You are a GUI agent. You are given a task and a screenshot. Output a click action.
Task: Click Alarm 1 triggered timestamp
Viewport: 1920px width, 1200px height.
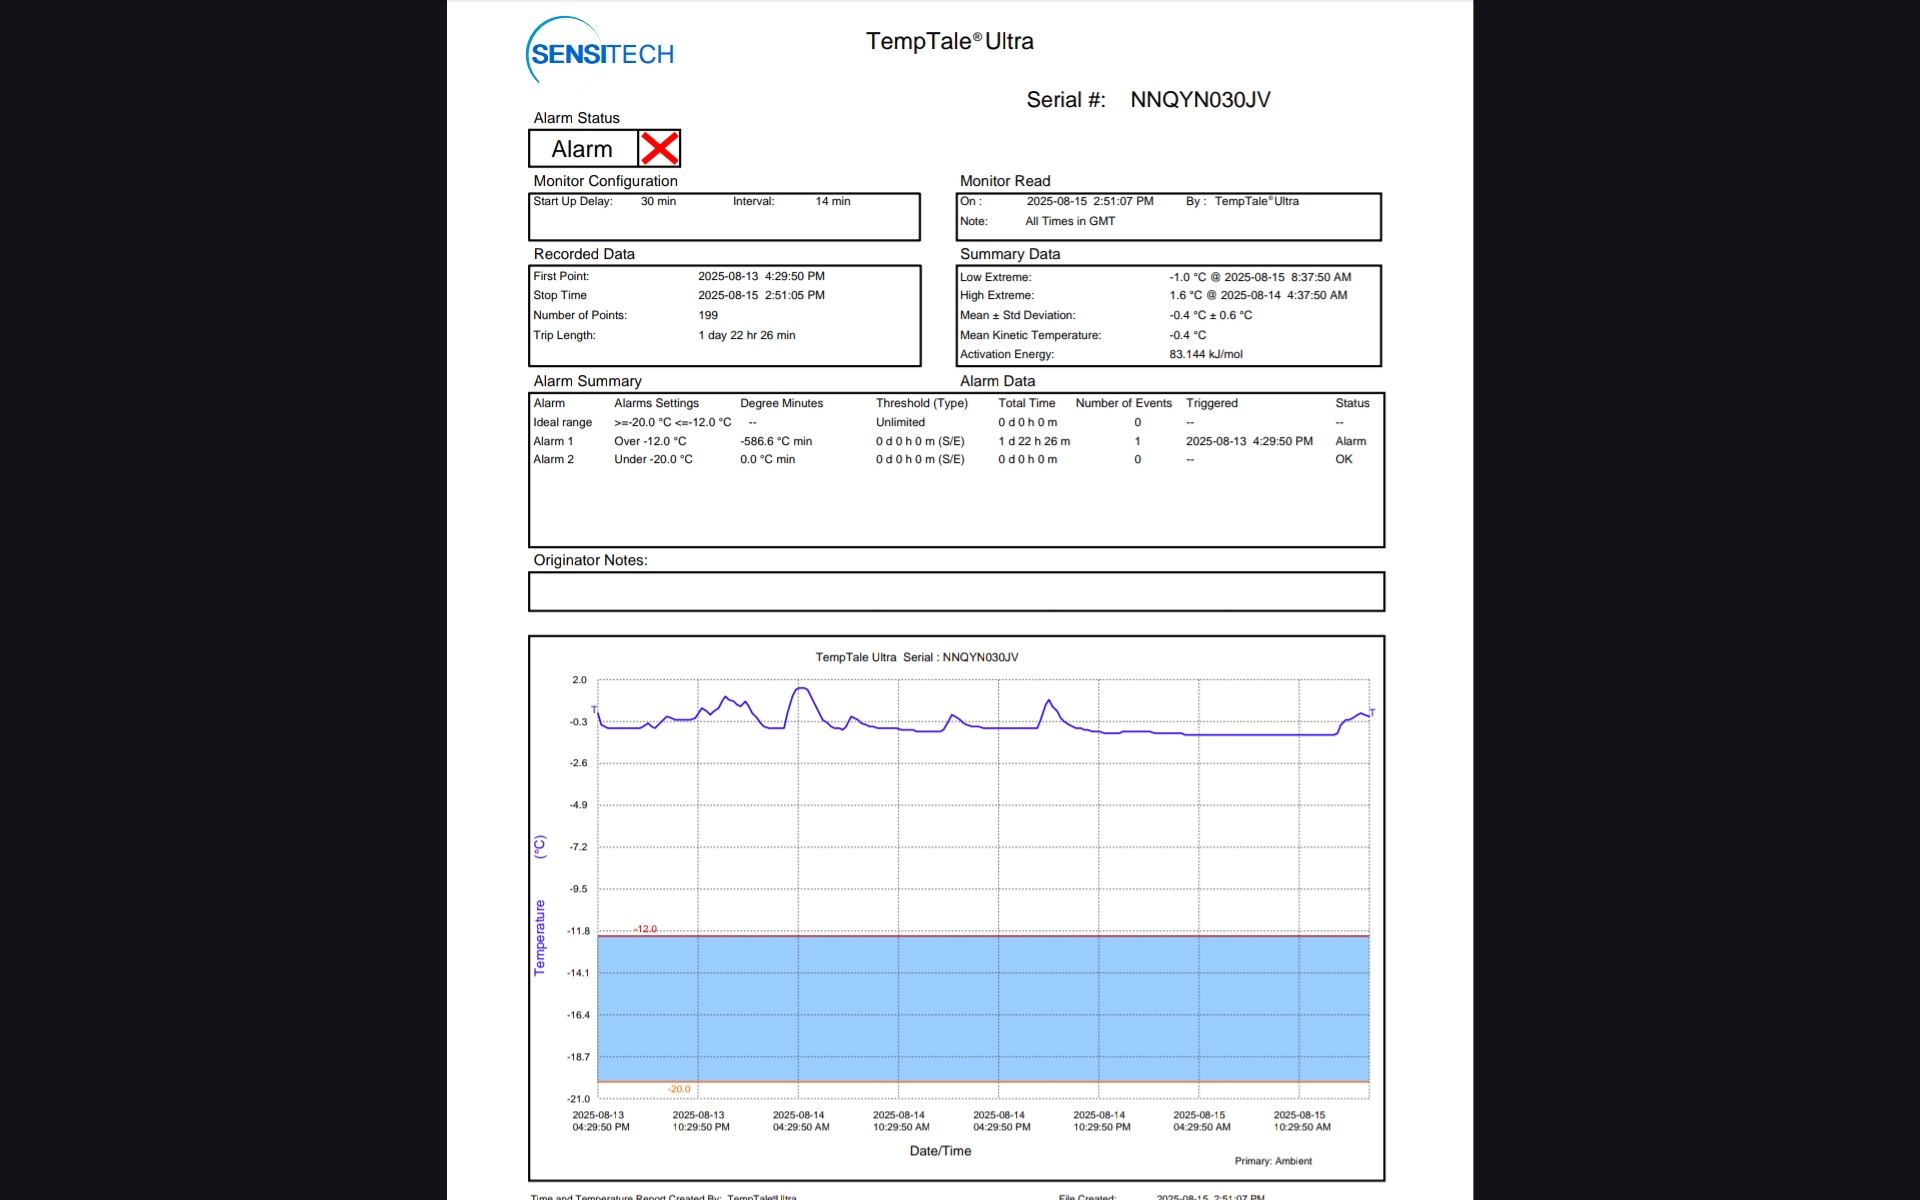pyautogui.click(x=1248, y=441)
